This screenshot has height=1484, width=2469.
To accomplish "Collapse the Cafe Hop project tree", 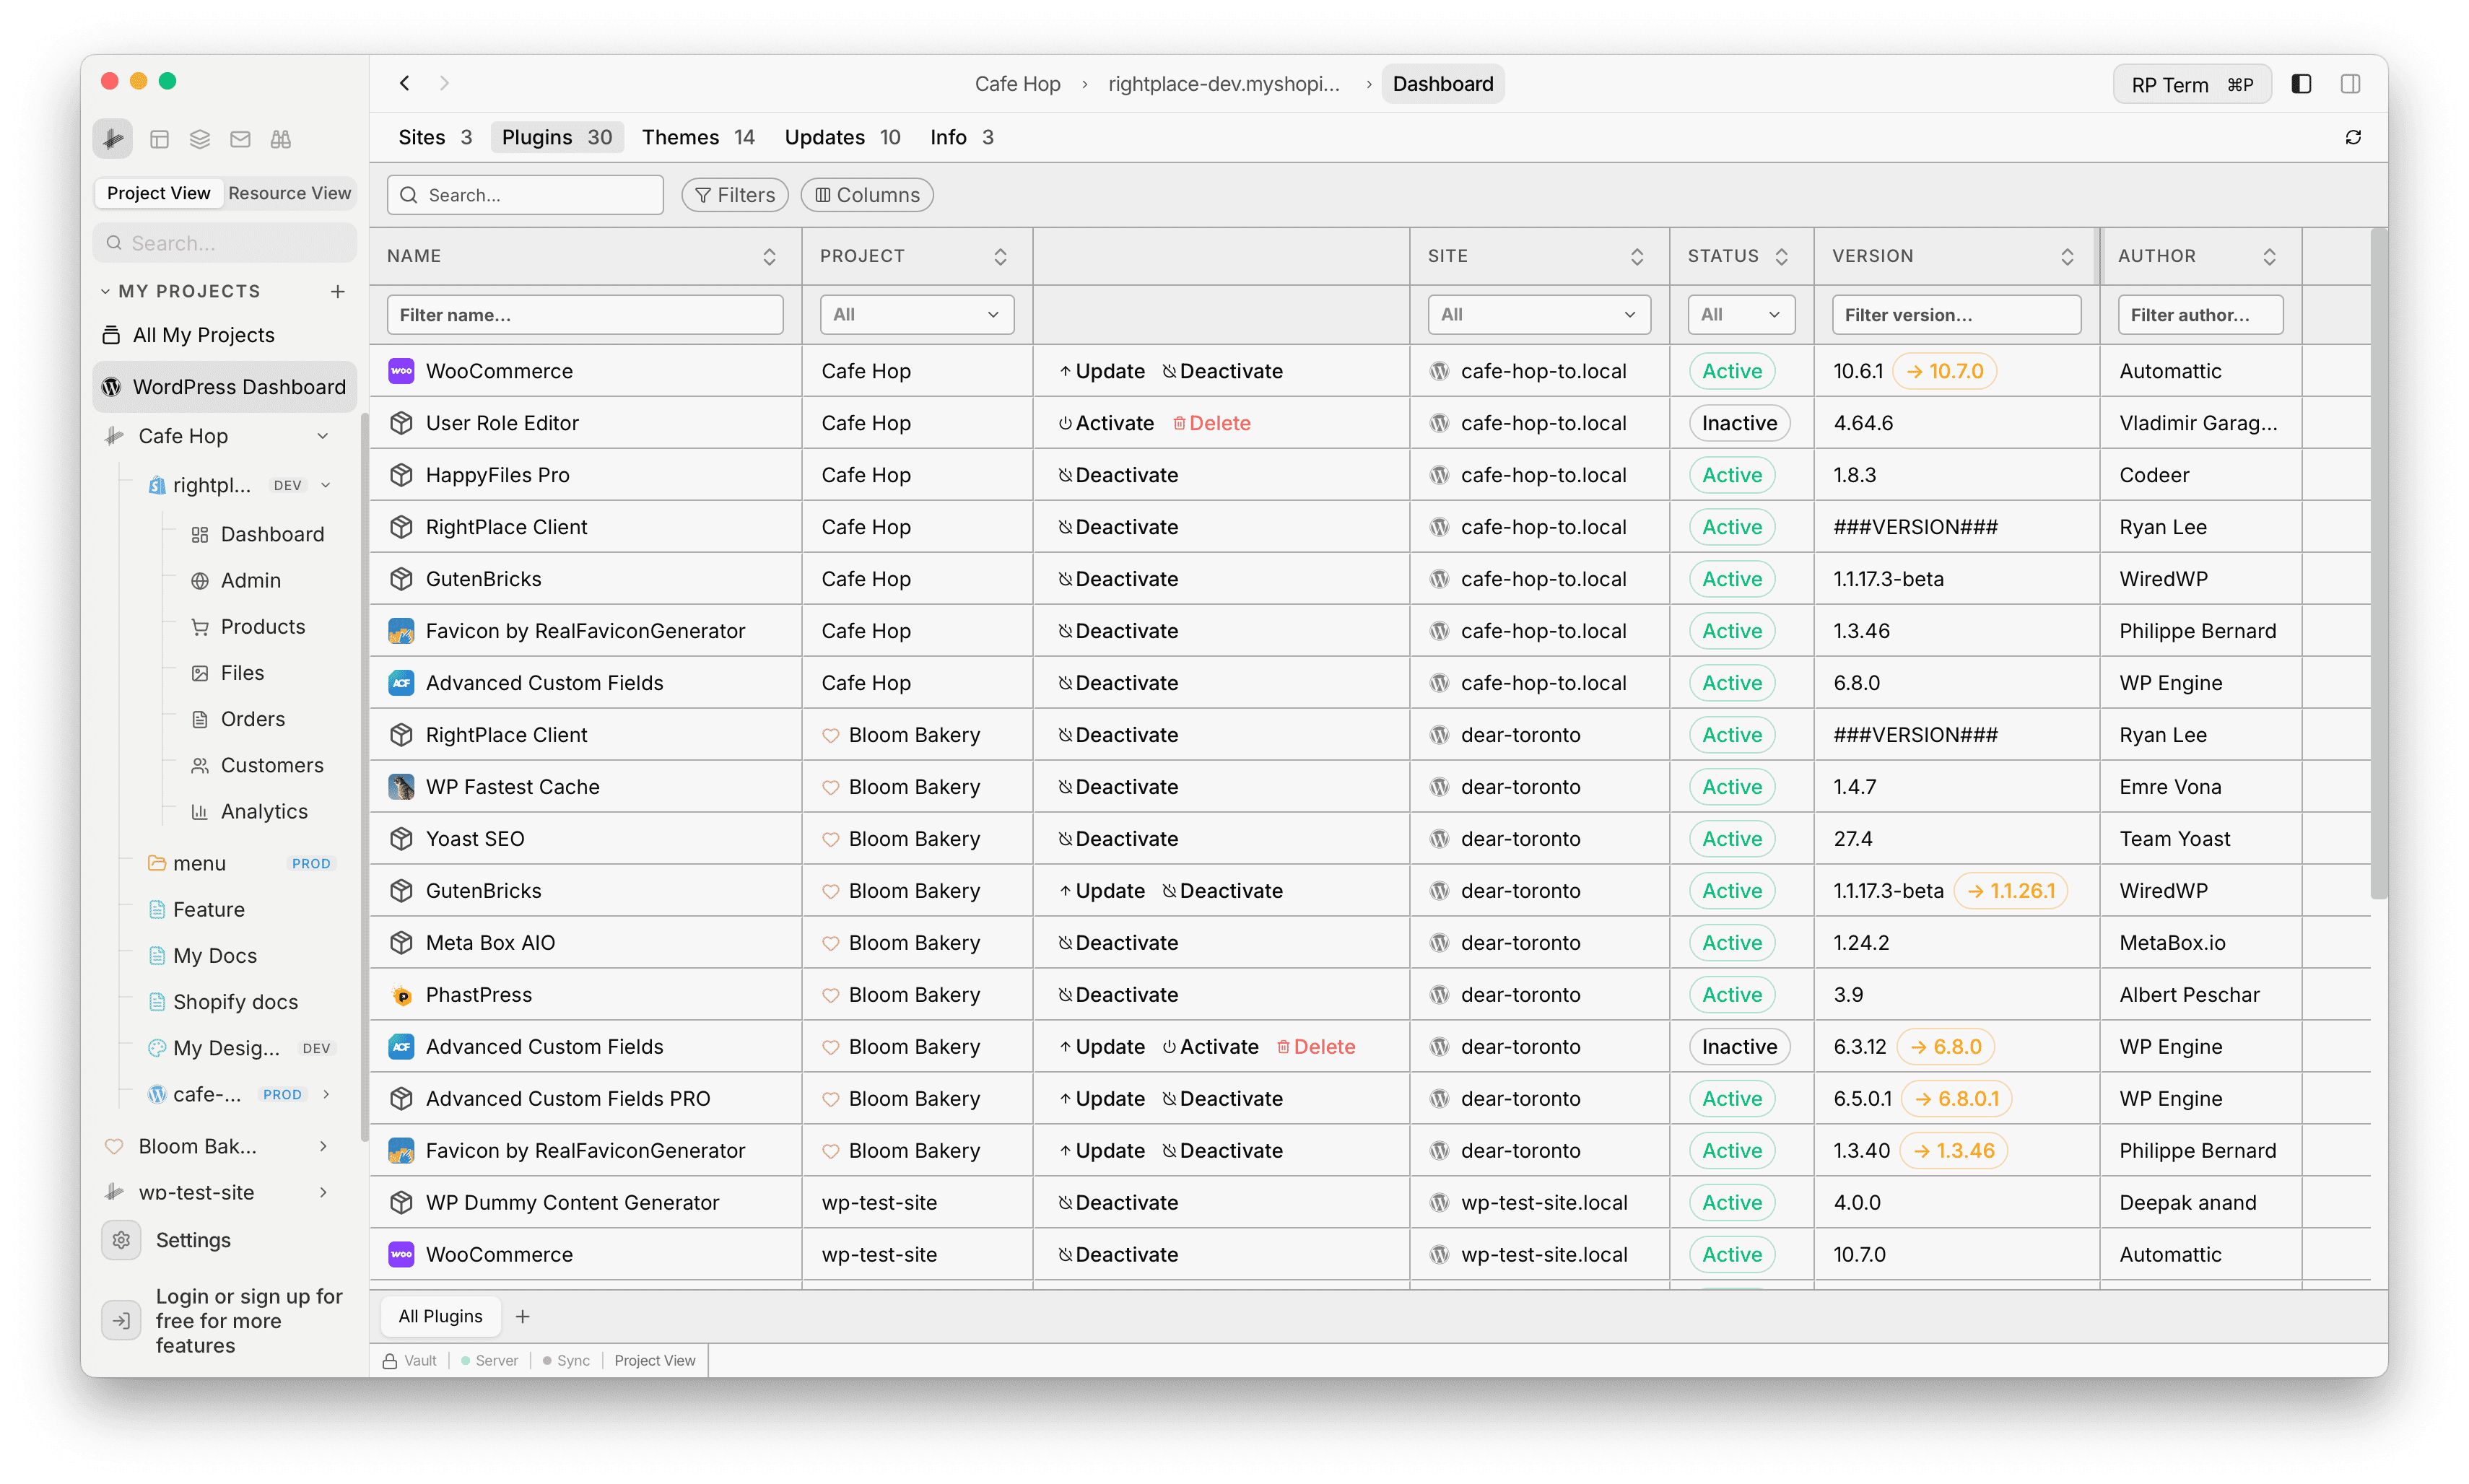I will click(x=323, y=436).
